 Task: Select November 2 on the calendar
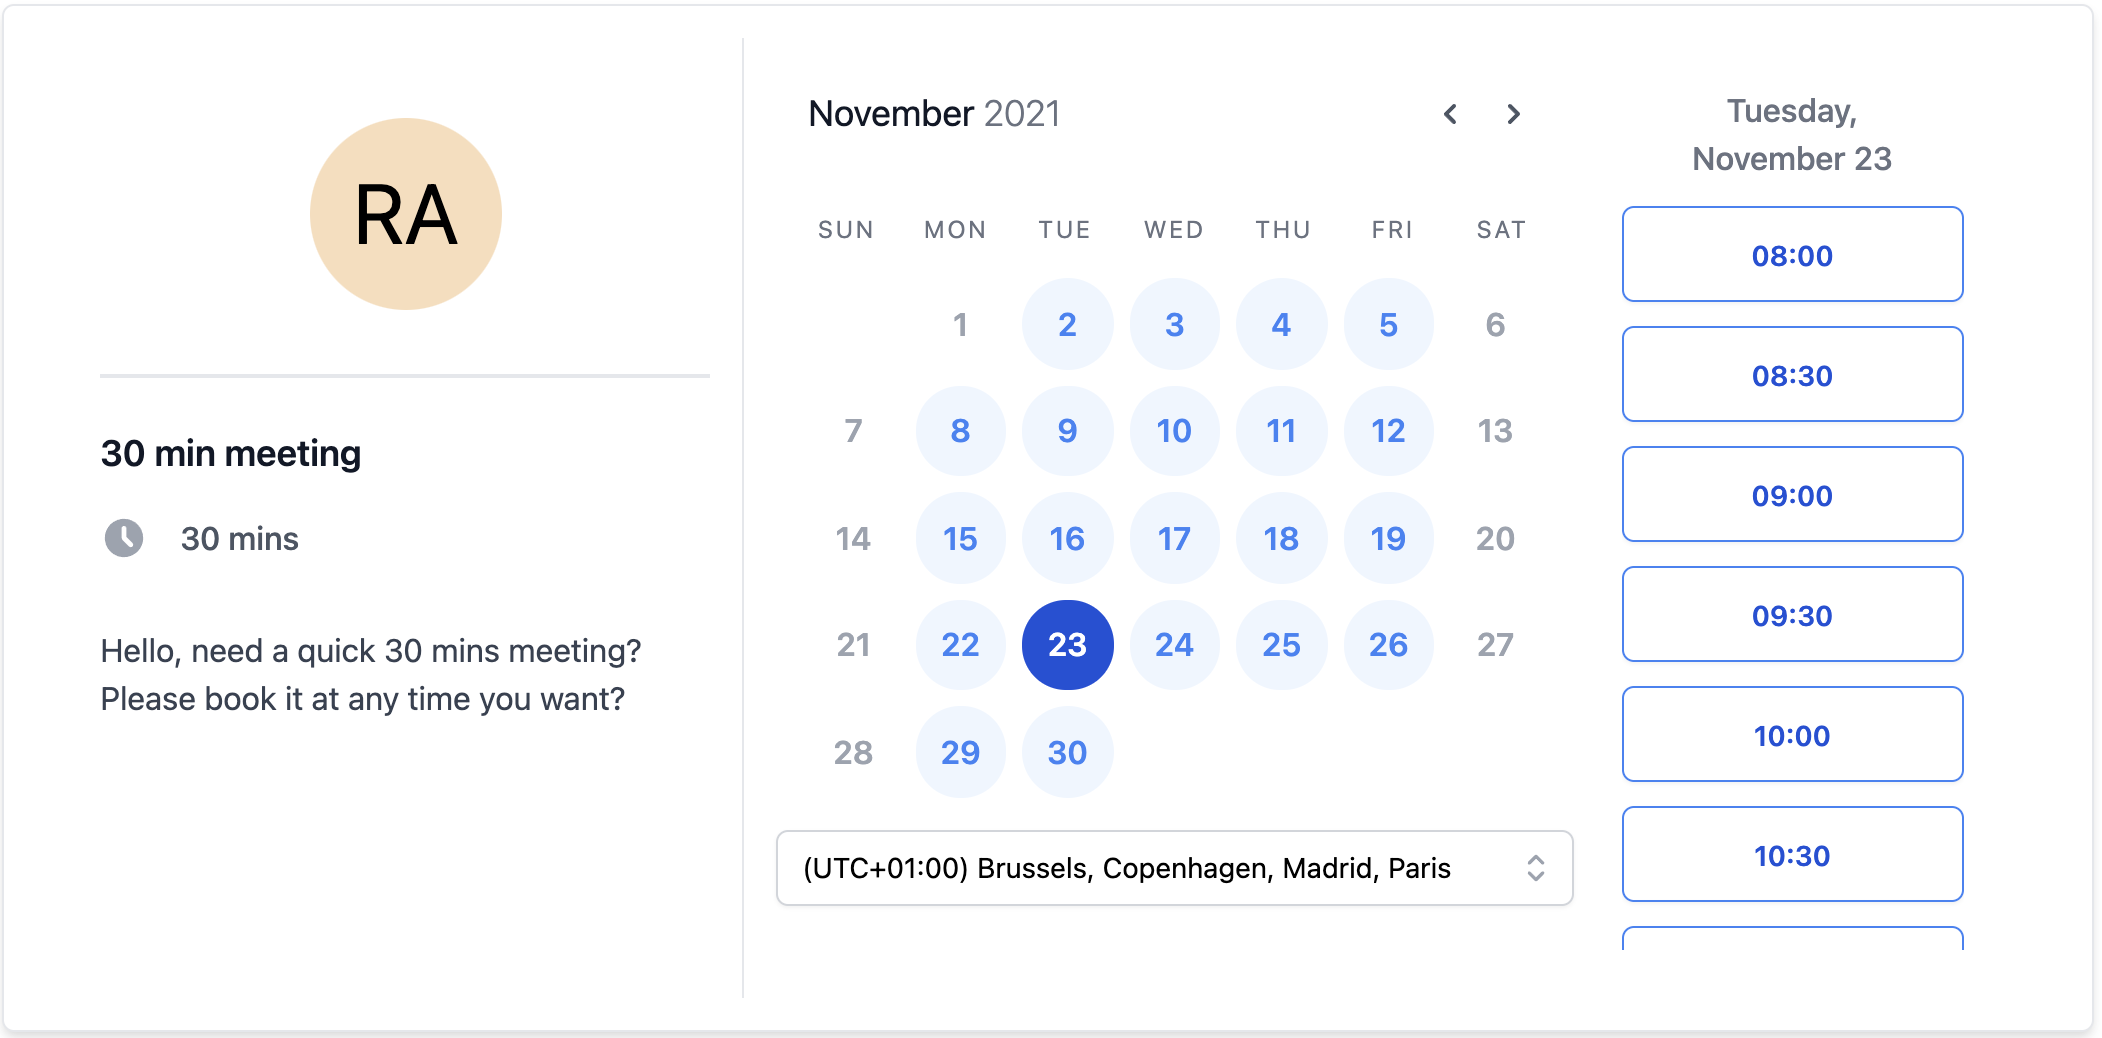[x=1067, y=324]
